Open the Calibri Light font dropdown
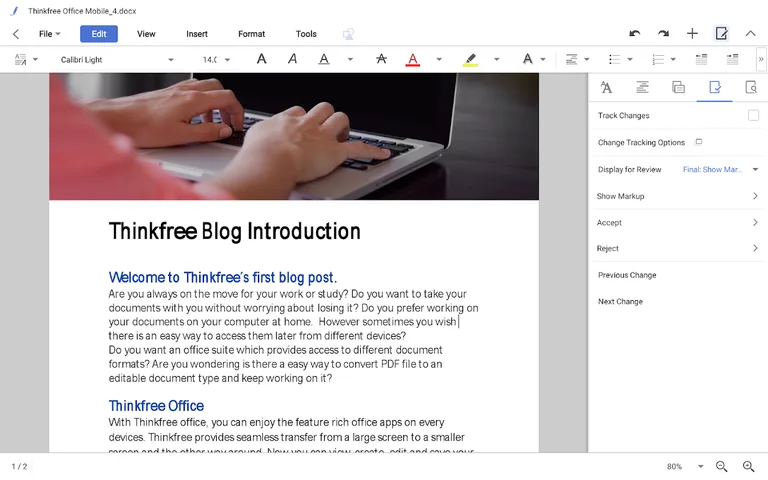 (116, 60)
